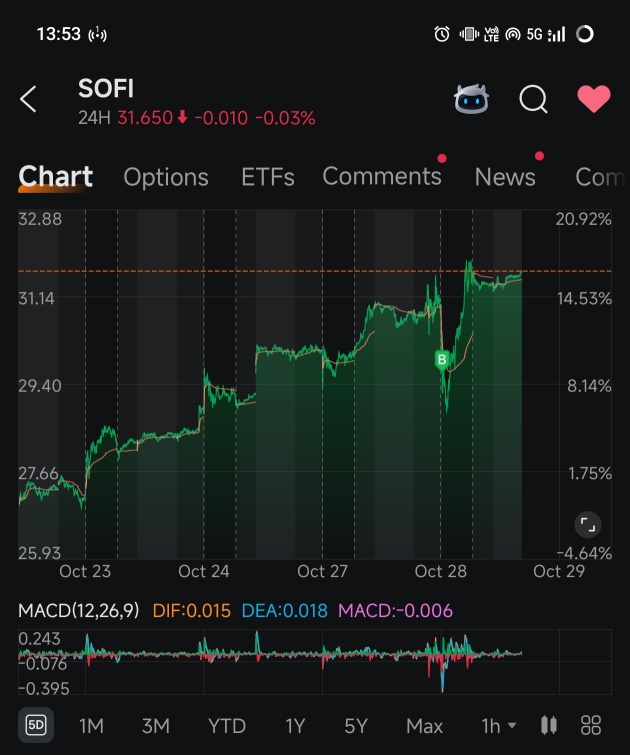Image resolution: width=630 pixels, height=755 pixels.
Task: Tap the green B buy marker
Action: [442, 359]
